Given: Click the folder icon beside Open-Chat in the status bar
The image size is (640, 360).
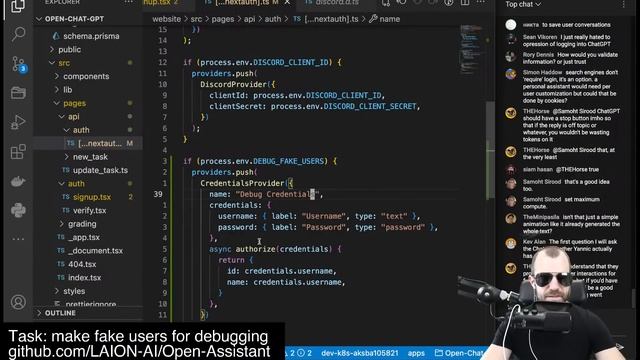Looking at the screenshot, I should 439,353.
